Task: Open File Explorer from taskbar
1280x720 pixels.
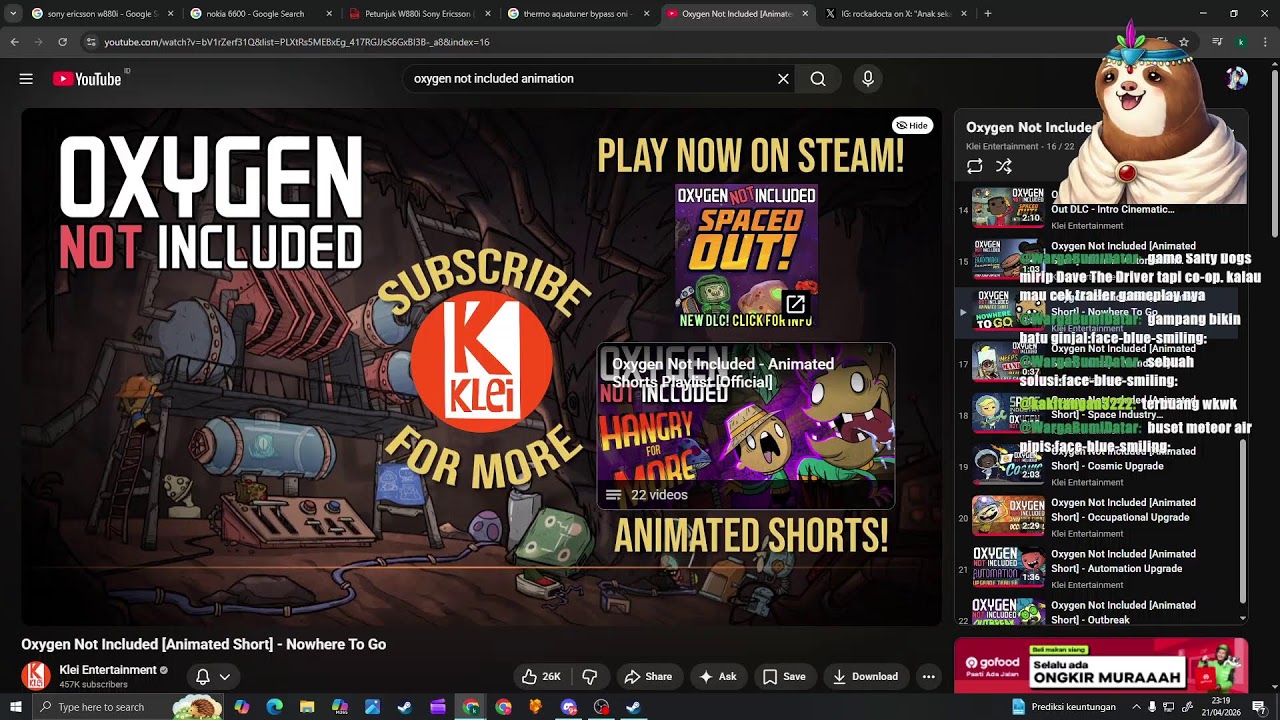Action: 307,707
